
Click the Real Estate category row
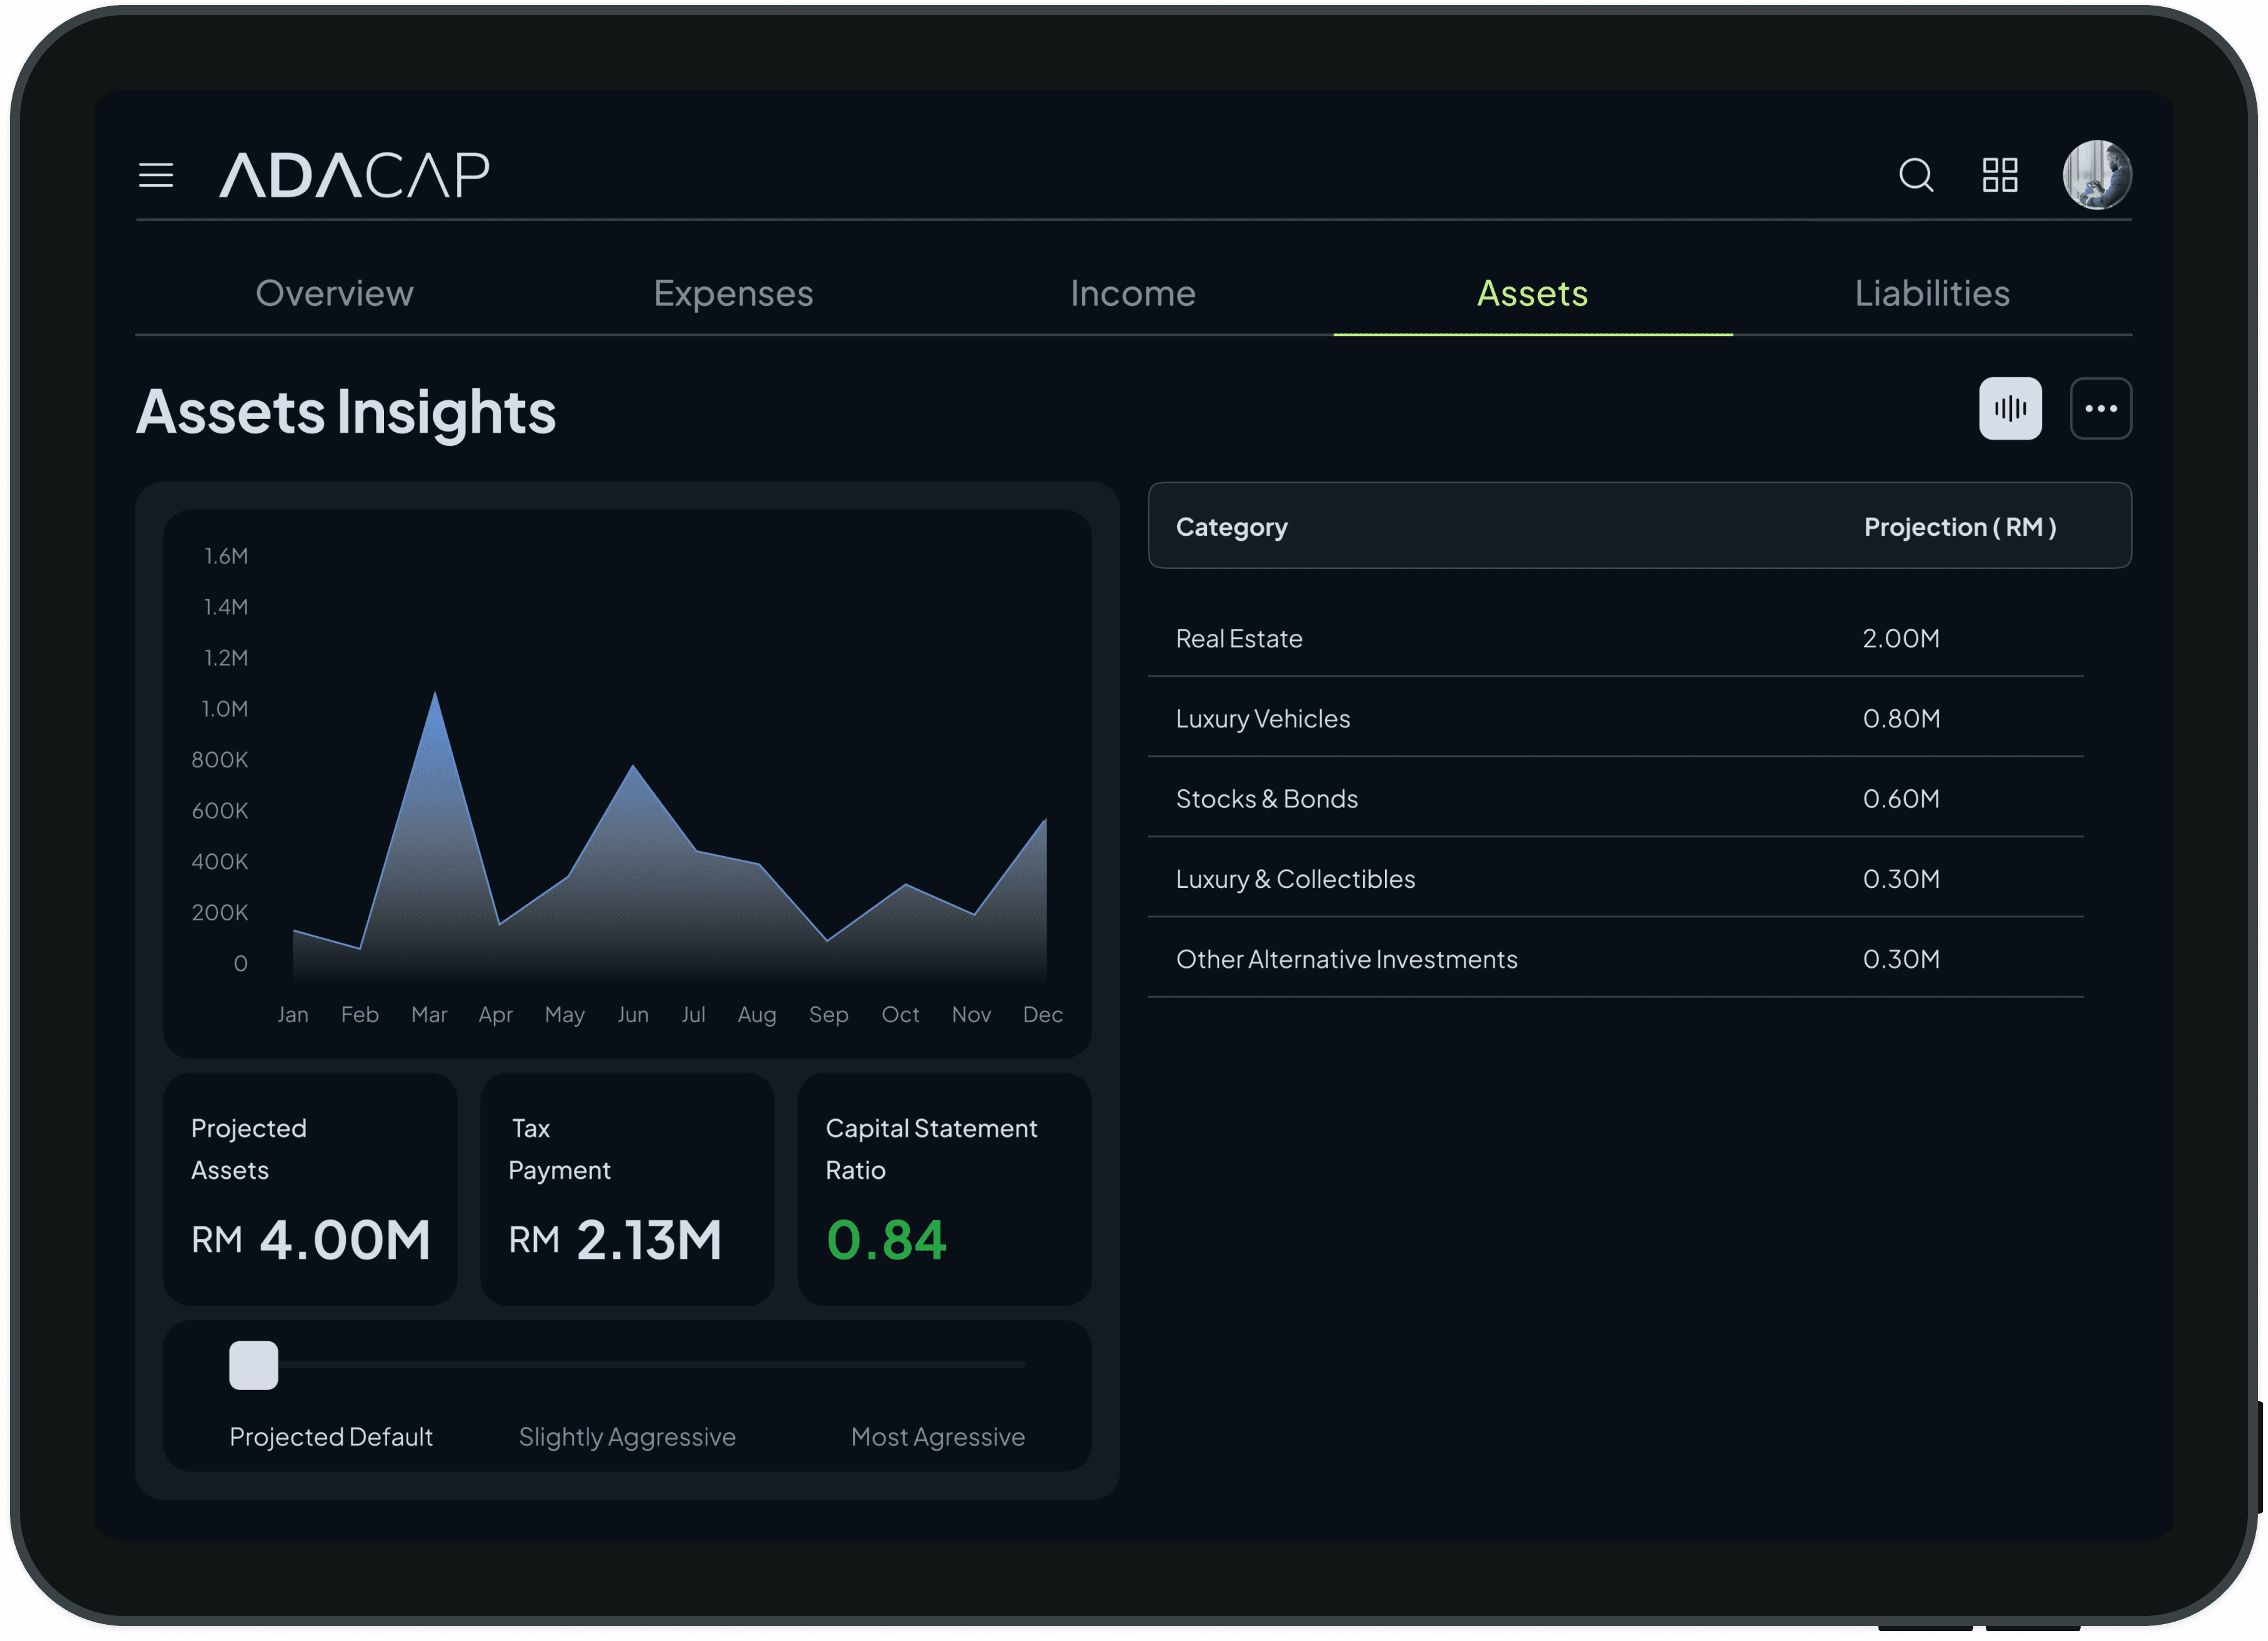tap(1615, 638)
